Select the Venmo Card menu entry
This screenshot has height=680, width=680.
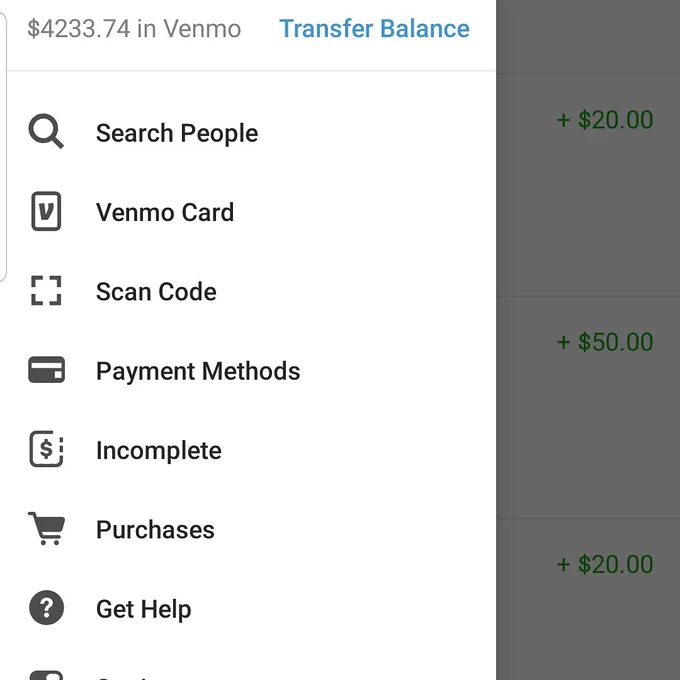point(248,212)
